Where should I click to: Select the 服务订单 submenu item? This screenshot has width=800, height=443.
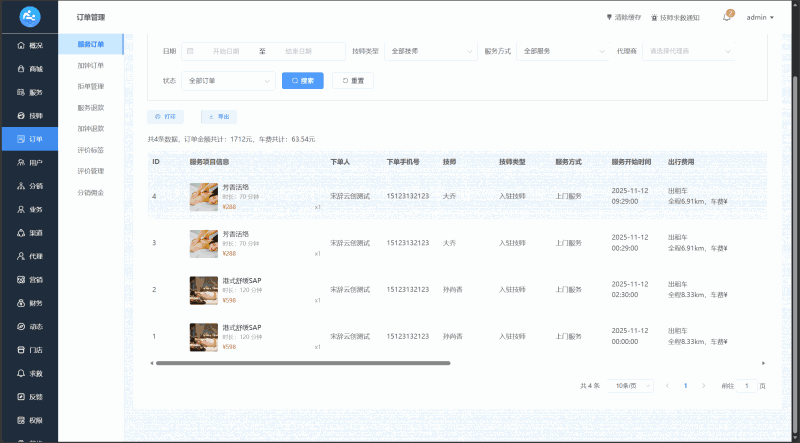pos(91,44)
